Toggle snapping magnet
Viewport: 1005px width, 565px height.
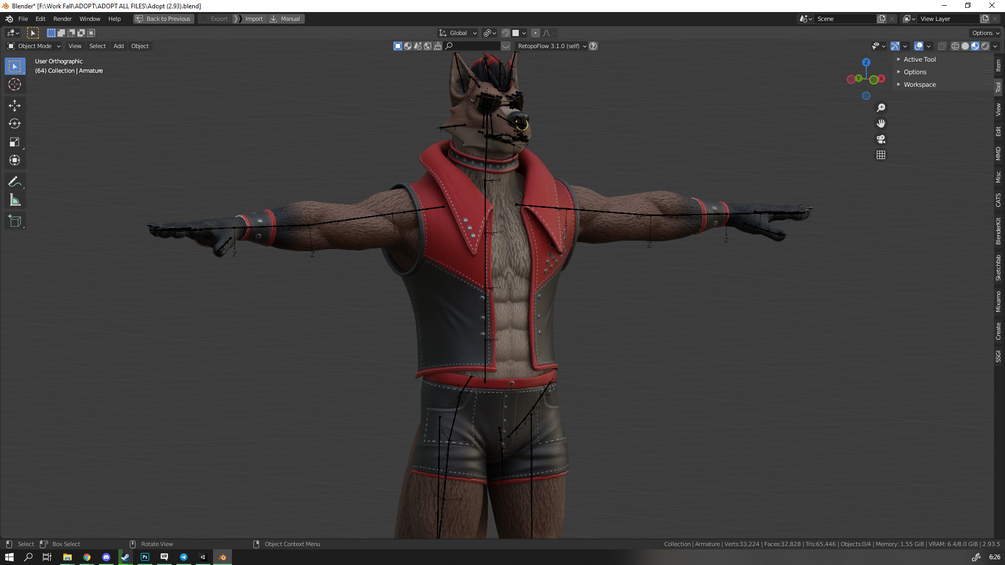click(x=505, y=33)
